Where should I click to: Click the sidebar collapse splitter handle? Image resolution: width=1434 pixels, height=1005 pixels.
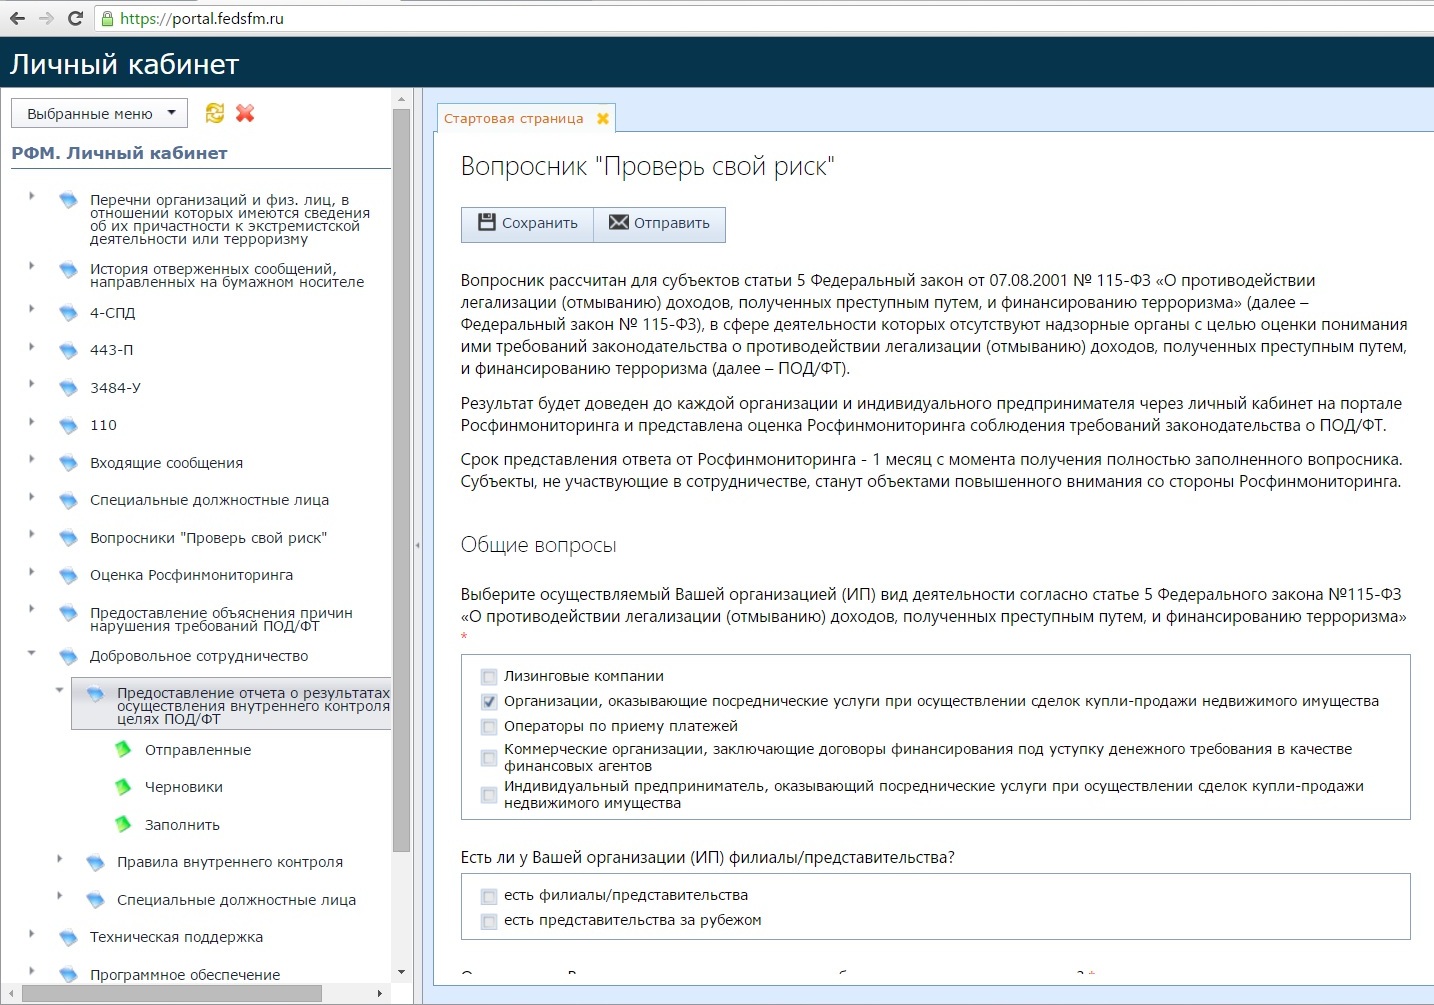click(417, 545)
